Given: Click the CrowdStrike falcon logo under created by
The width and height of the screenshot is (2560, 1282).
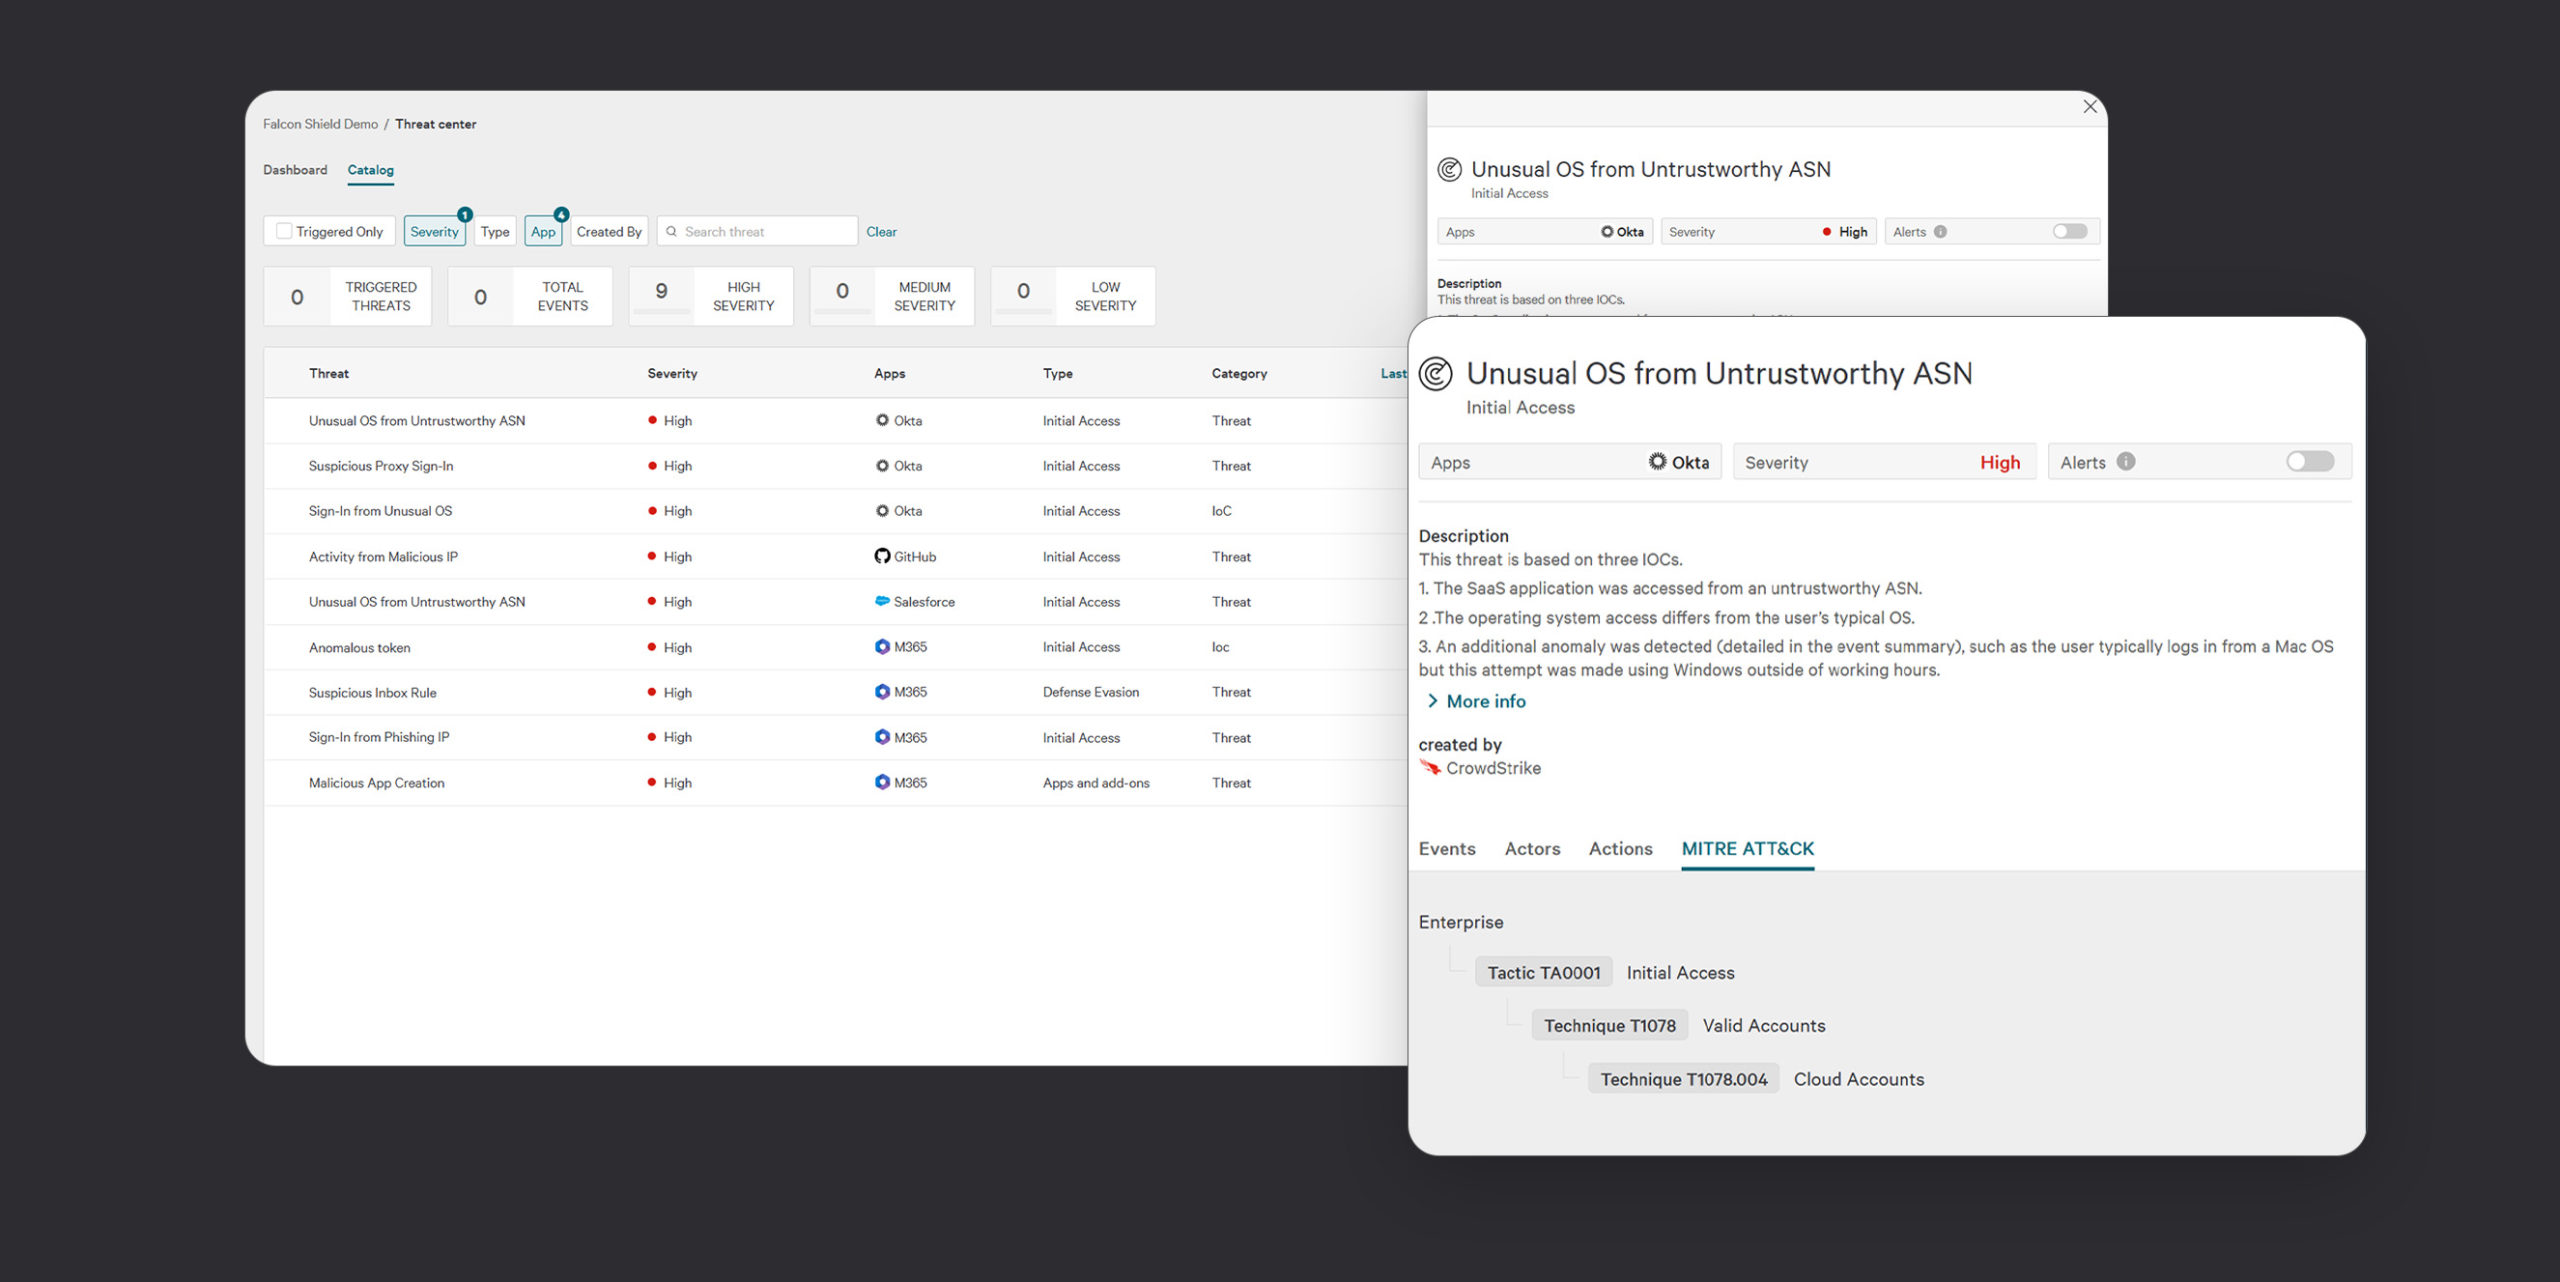Looking at the screenshot, I should 1430,768.
